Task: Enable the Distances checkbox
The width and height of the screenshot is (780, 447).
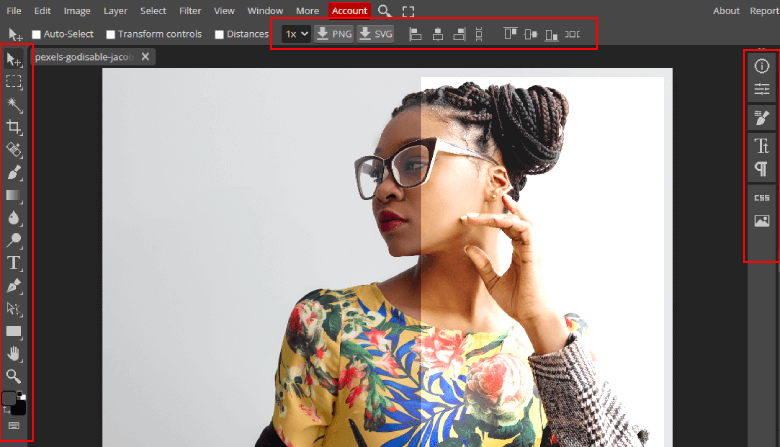Action: pyautogui.click(x=219, y=34)
